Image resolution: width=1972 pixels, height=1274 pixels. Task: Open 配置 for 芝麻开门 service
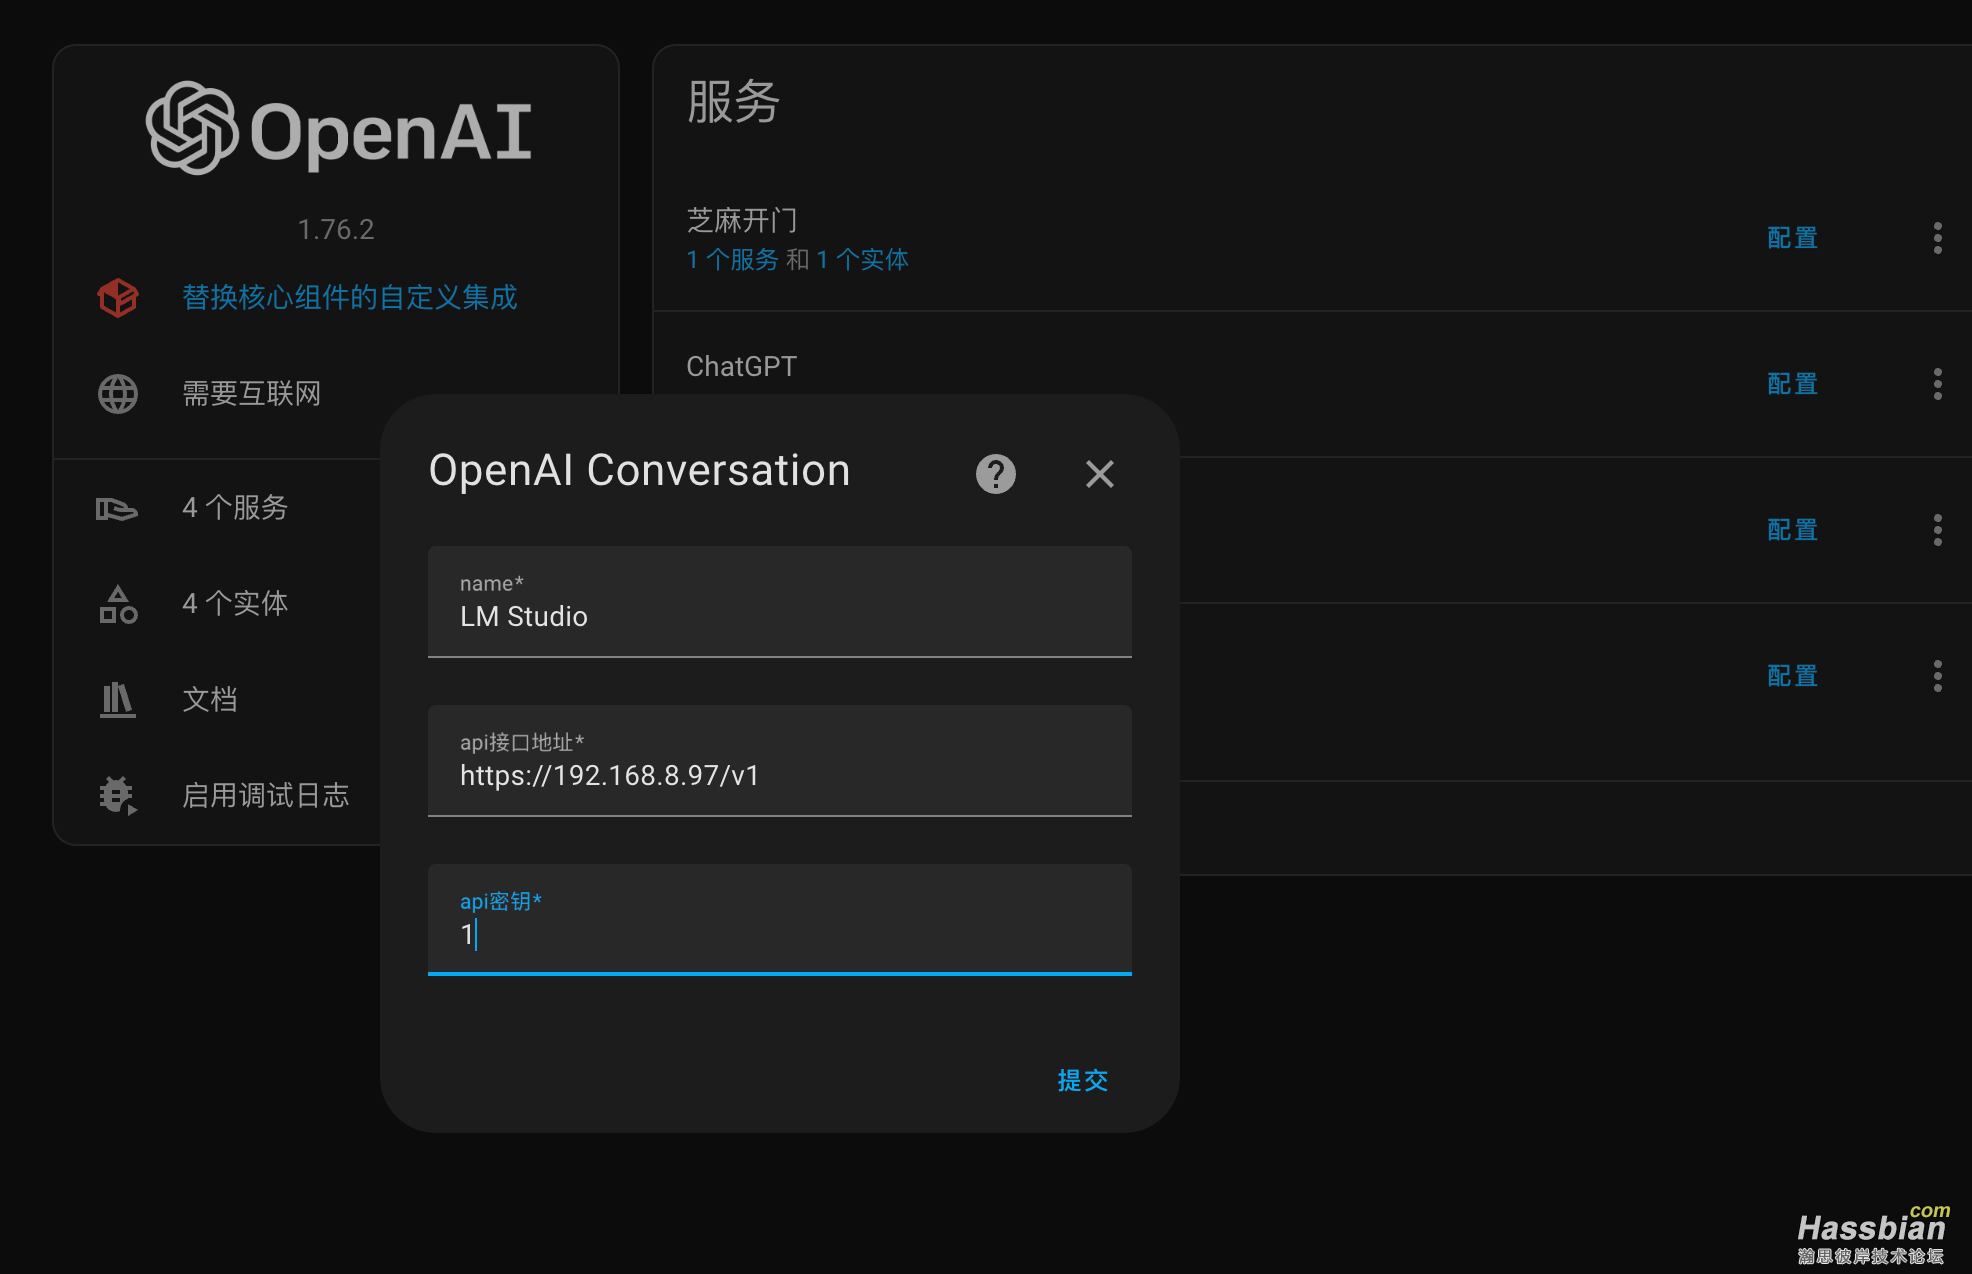[1792, 238]
